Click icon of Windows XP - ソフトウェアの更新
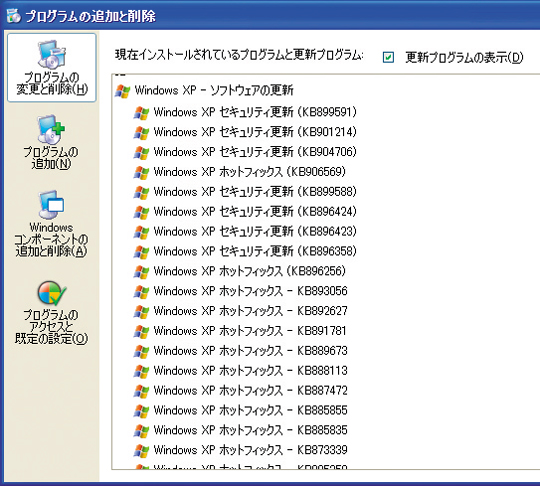 pyautogui.click(x=122, y=91)
